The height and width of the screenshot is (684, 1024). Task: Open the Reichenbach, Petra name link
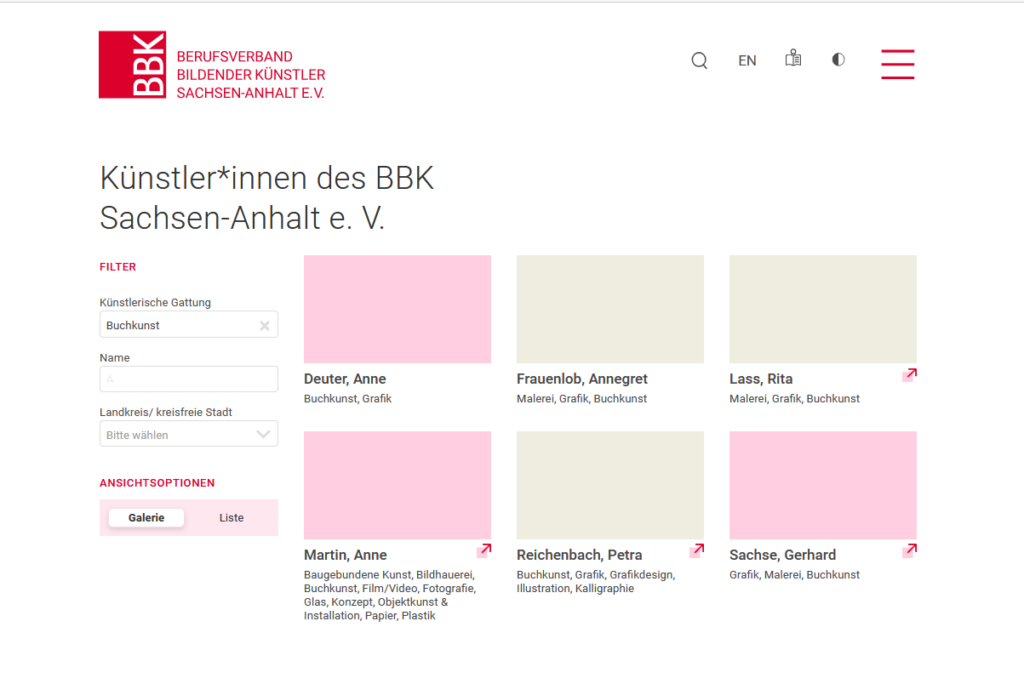[x=579, y=555]
